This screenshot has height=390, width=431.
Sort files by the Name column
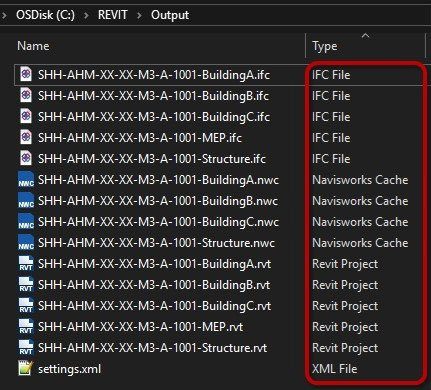click(33, 46)
